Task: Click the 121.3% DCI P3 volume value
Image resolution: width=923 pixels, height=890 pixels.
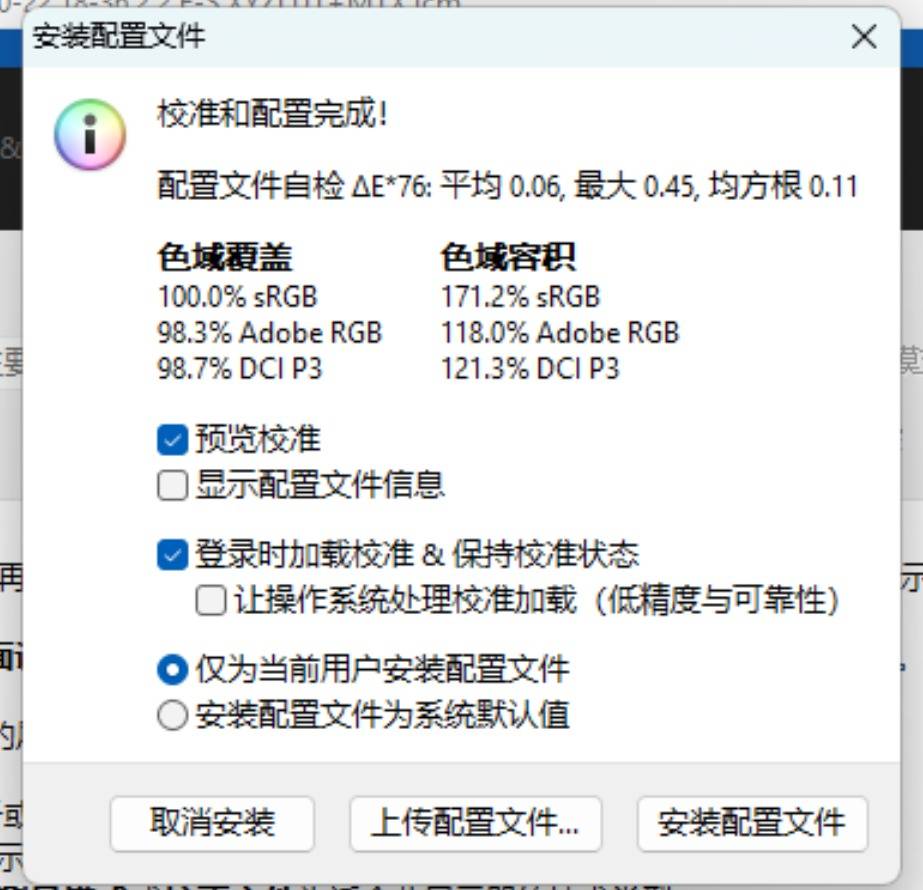Action: (x=530, y=369)
